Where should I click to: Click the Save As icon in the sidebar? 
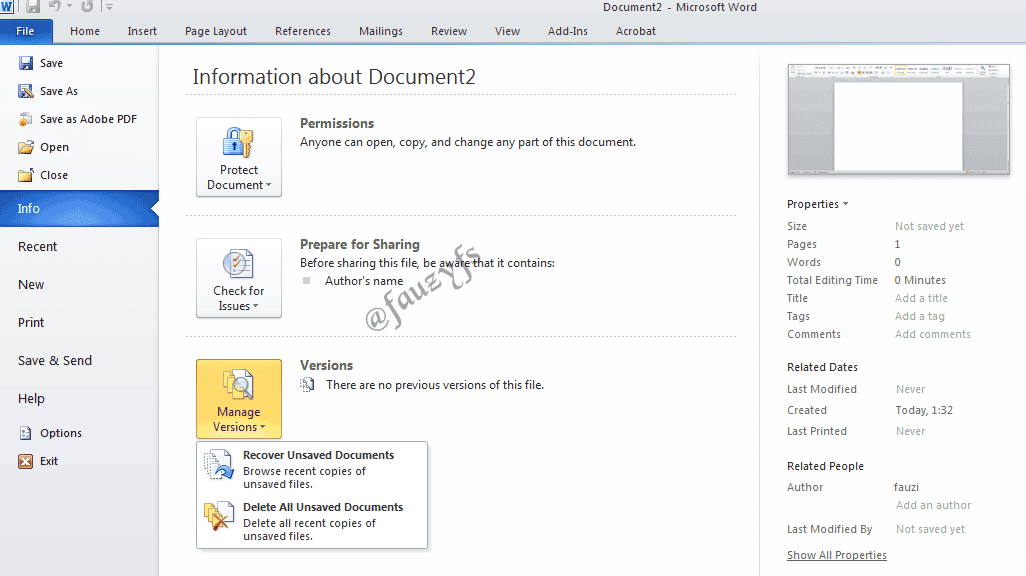point(26,91)
